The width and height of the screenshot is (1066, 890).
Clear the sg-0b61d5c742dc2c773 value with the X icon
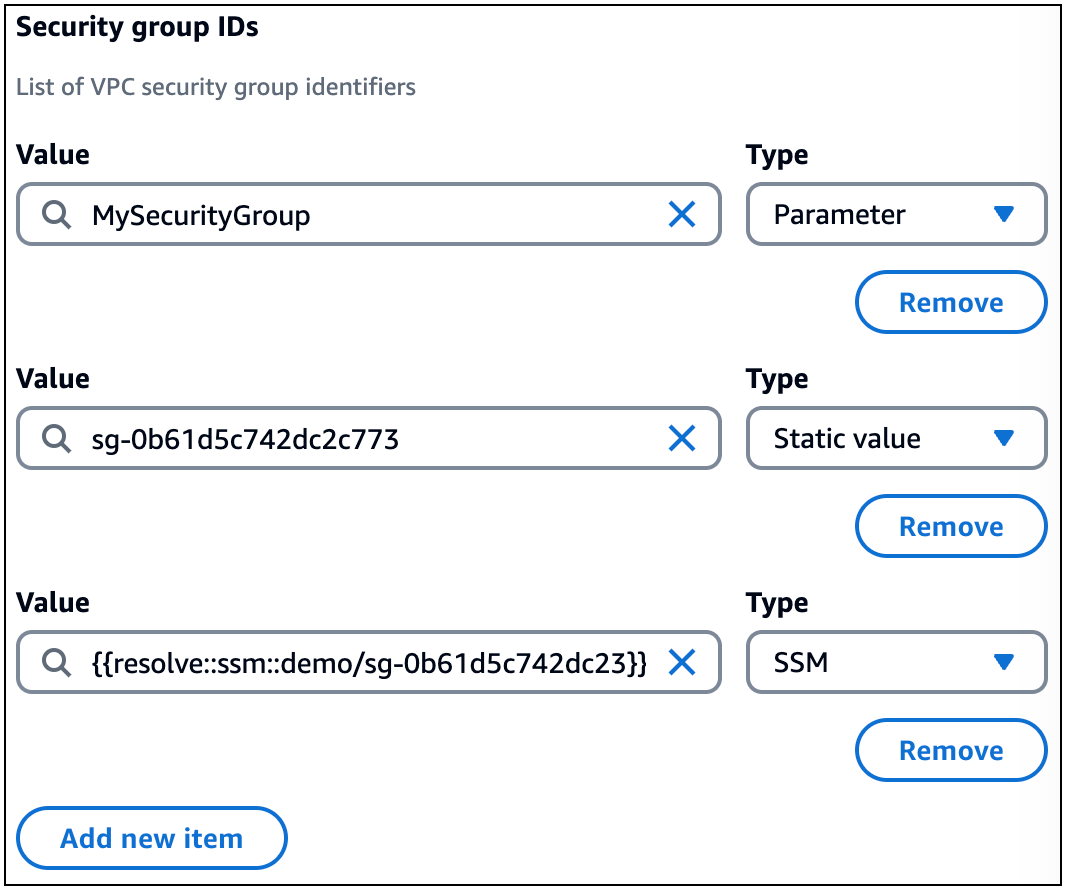click(683, 438)
